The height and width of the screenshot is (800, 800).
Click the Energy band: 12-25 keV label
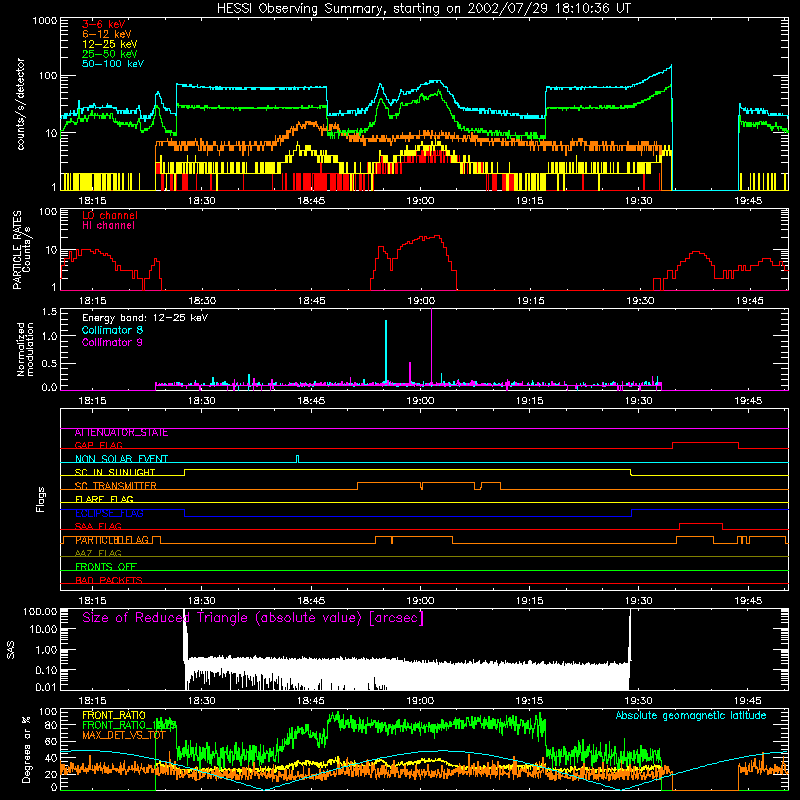click(145, 318)
